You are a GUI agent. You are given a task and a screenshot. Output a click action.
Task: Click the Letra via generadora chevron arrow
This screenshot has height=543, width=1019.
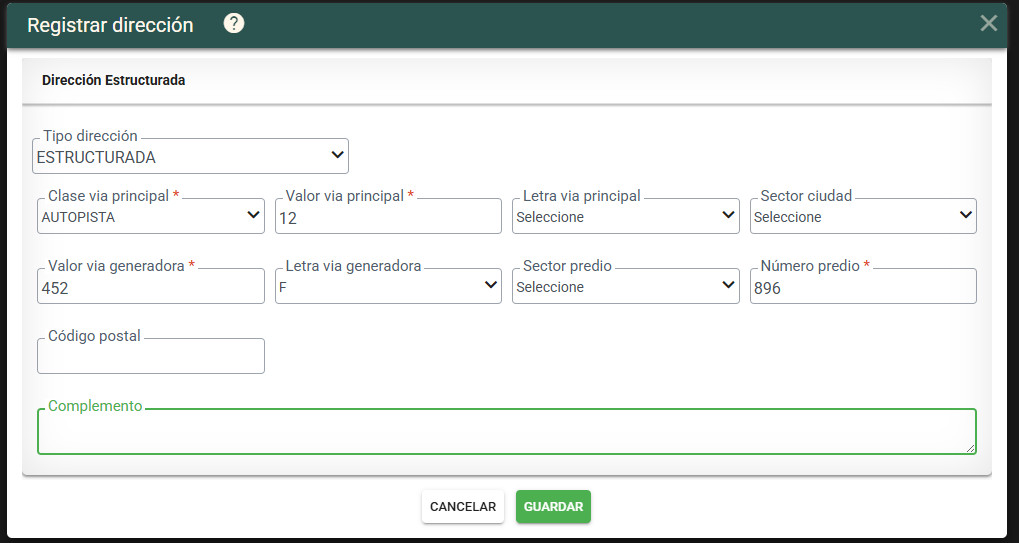491,284
